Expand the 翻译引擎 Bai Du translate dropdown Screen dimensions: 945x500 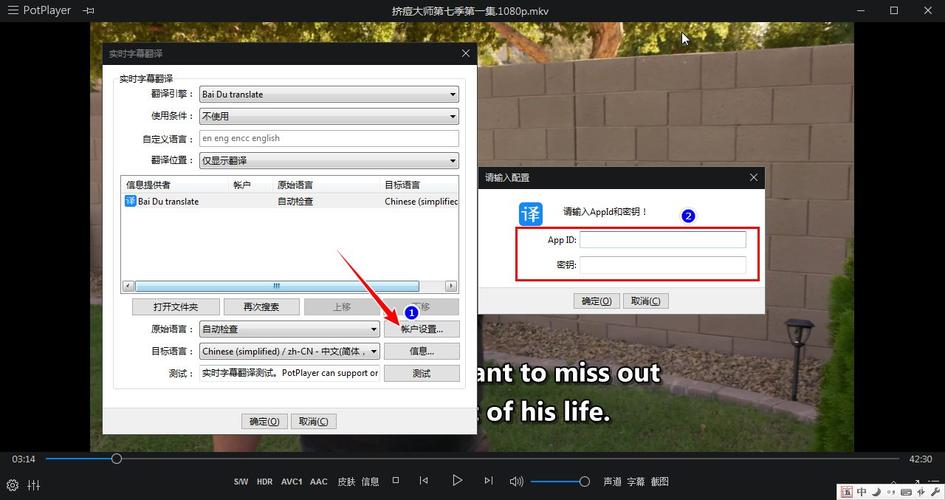329,94
